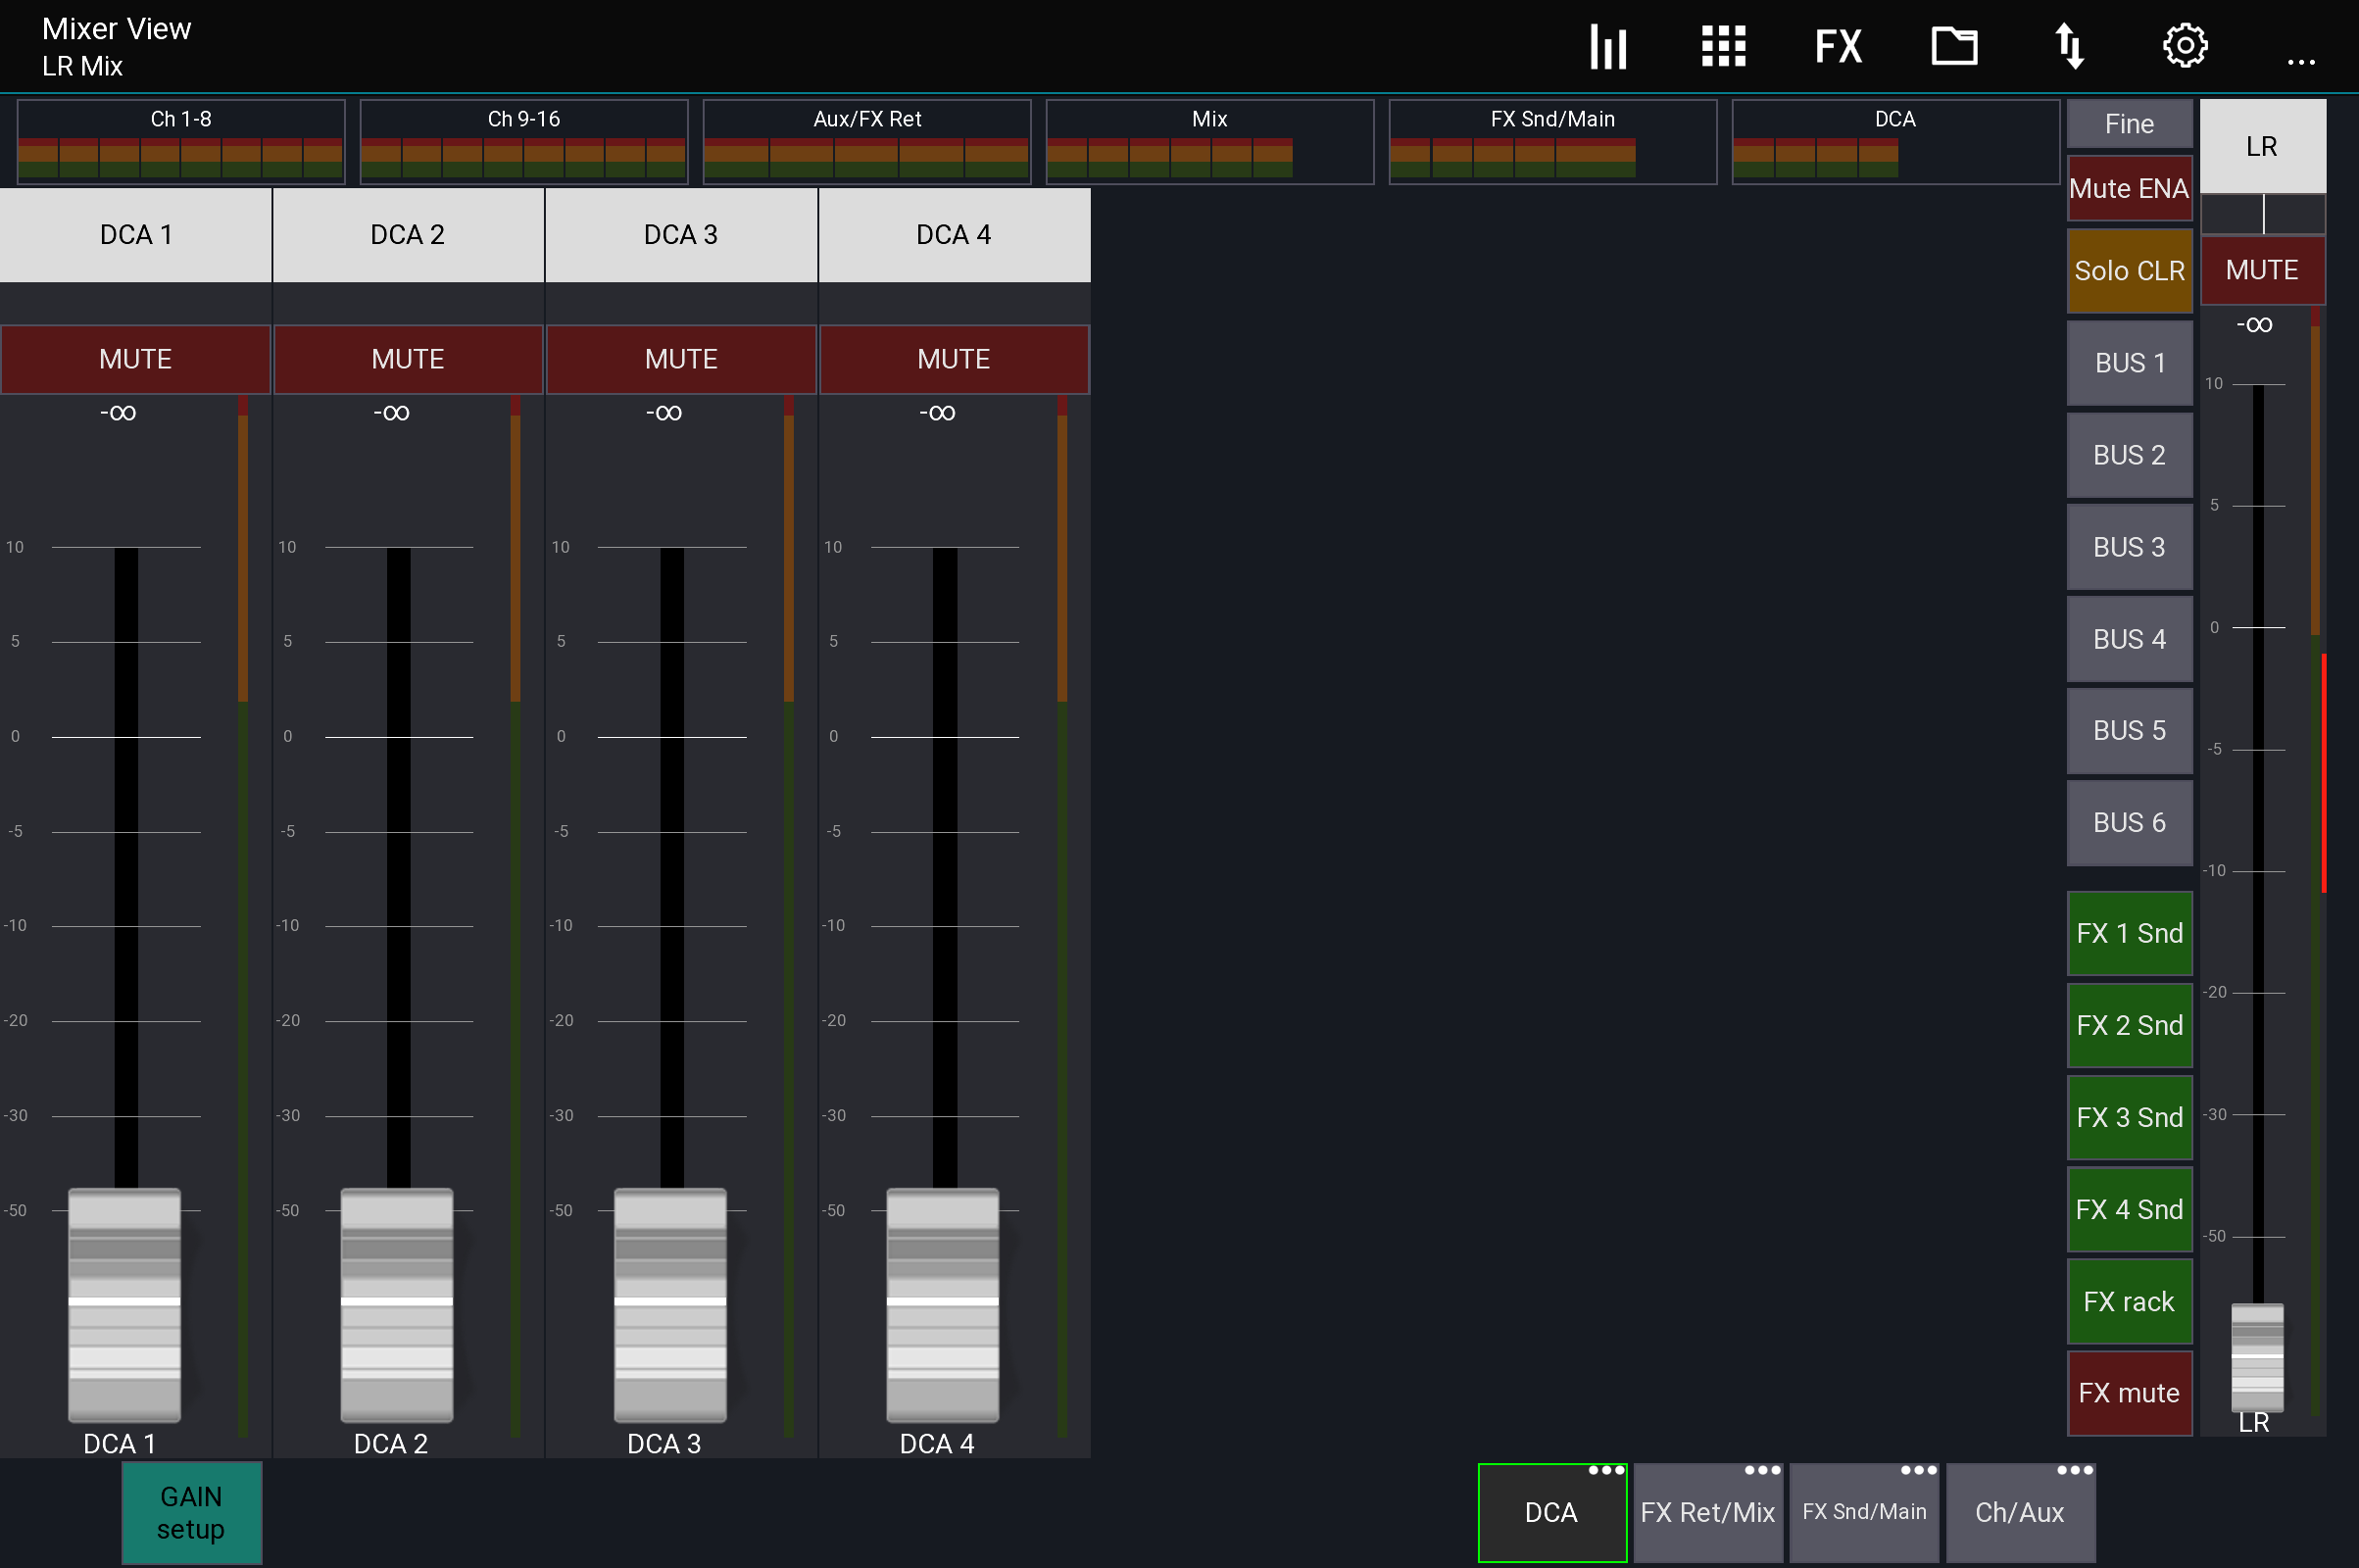The width and height of the screenshot is (2359, 1568).
Task: Select the FX Snd/Main meter bank
Action: 1553,141
